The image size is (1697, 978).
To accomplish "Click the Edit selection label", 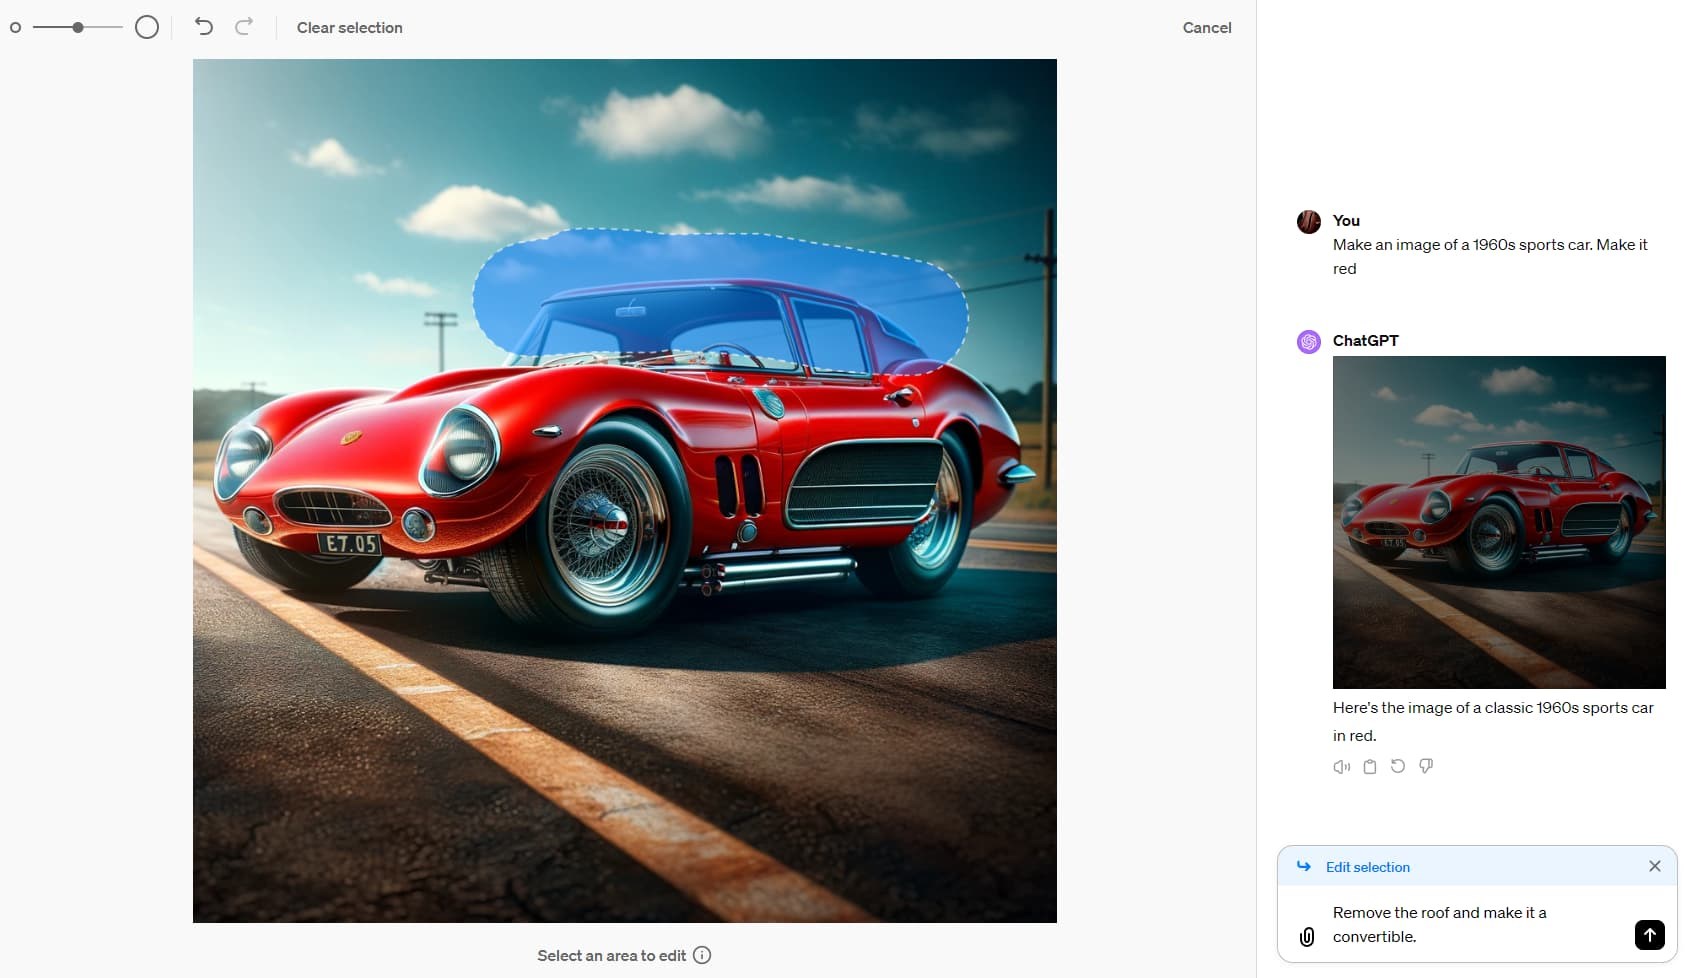I will [x=1367, y=867].
